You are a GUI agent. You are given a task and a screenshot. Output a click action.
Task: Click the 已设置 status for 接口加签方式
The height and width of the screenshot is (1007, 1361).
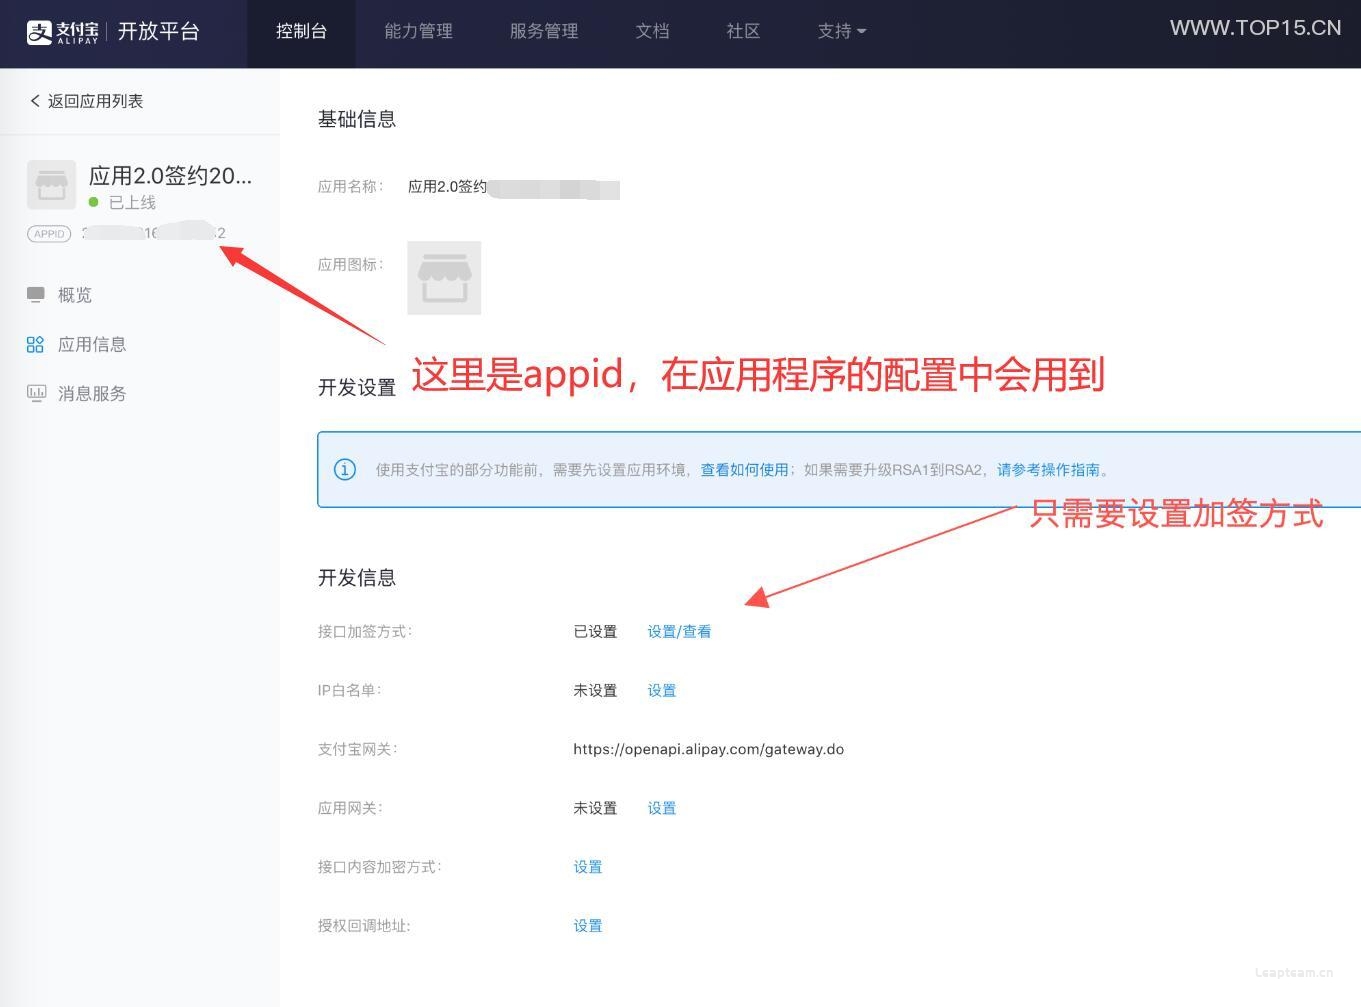[x=595, y=632]
